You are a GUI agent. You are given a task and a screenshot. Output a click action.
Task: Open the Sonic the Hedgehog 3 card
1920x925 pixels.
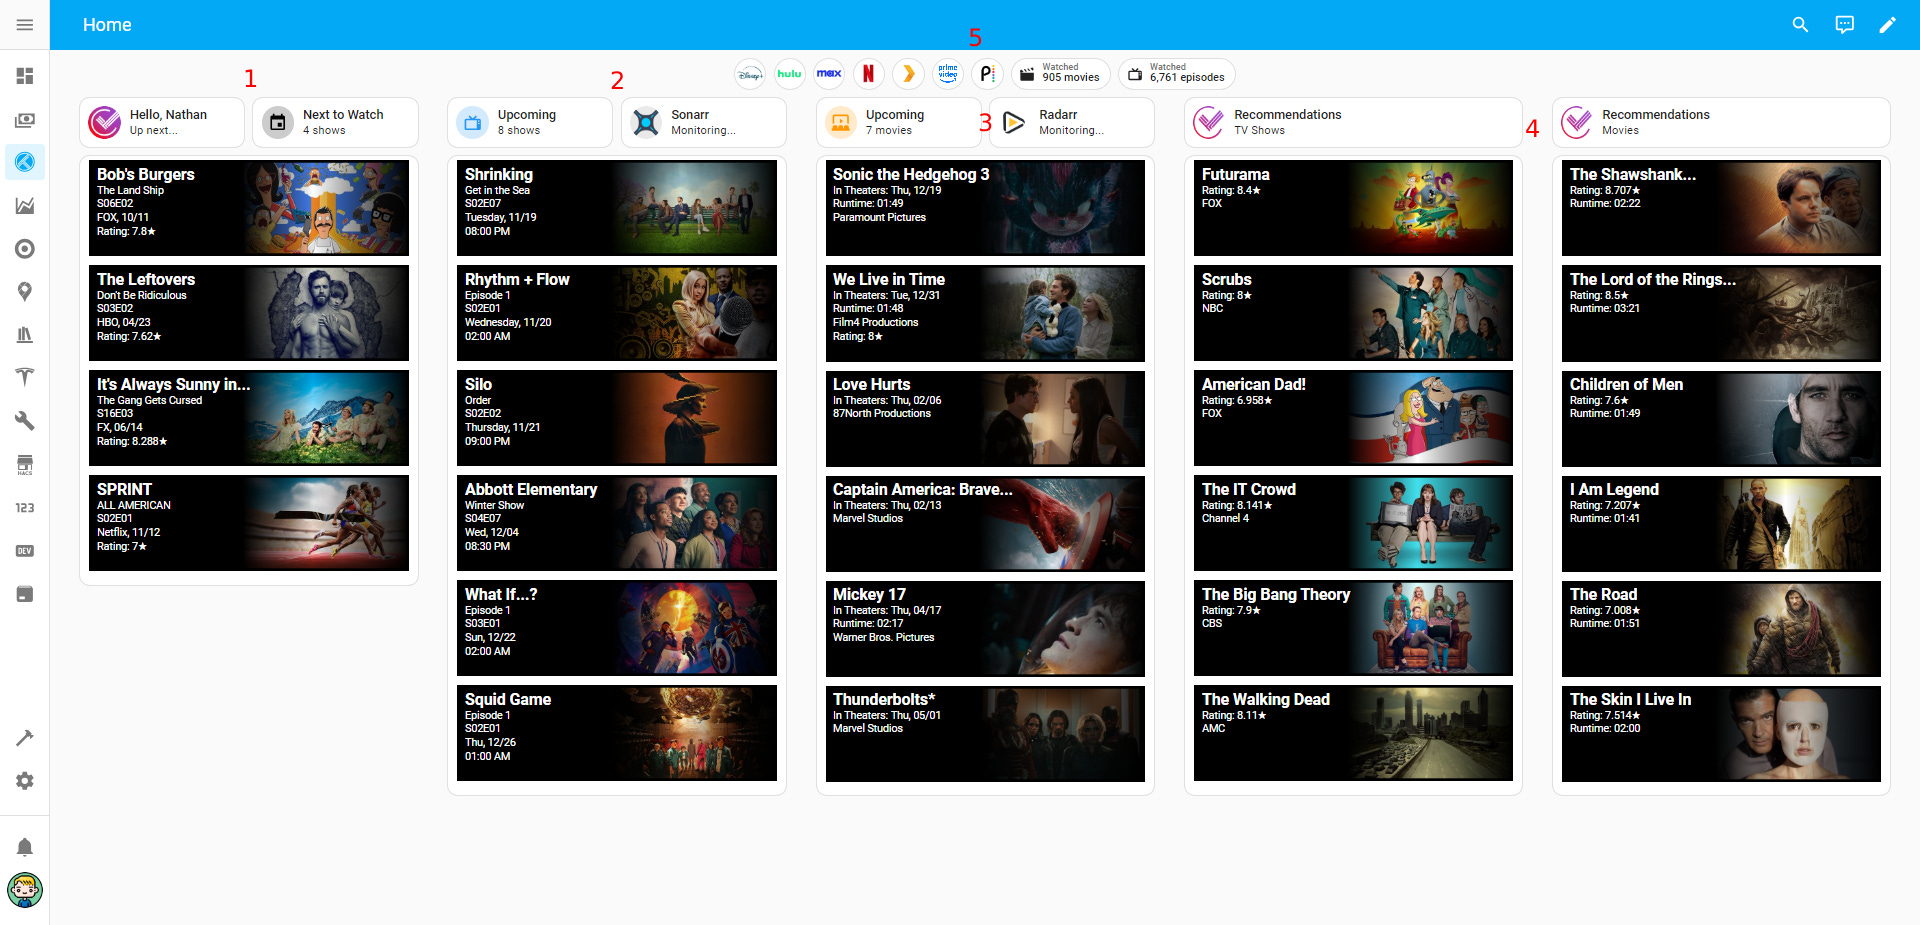pos(985,208)
